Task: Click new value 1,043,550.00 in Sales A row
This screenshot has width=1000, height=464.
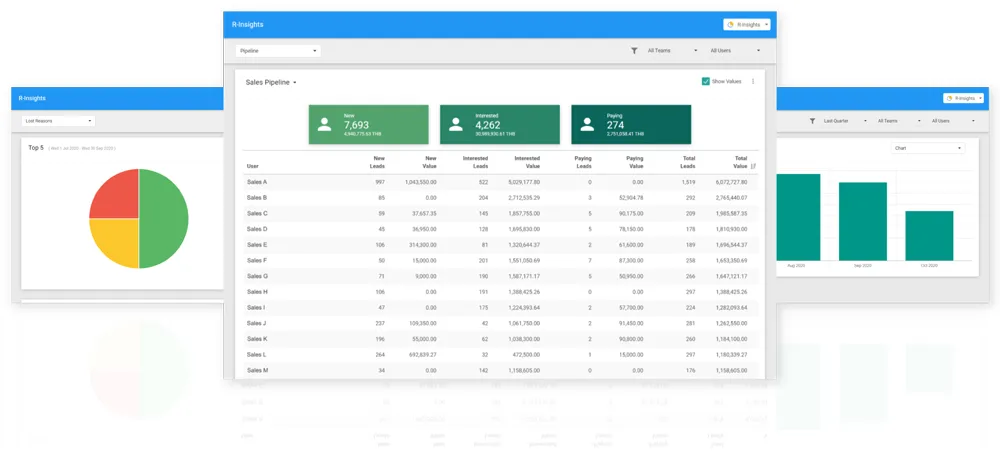Action: pos(421,182)
